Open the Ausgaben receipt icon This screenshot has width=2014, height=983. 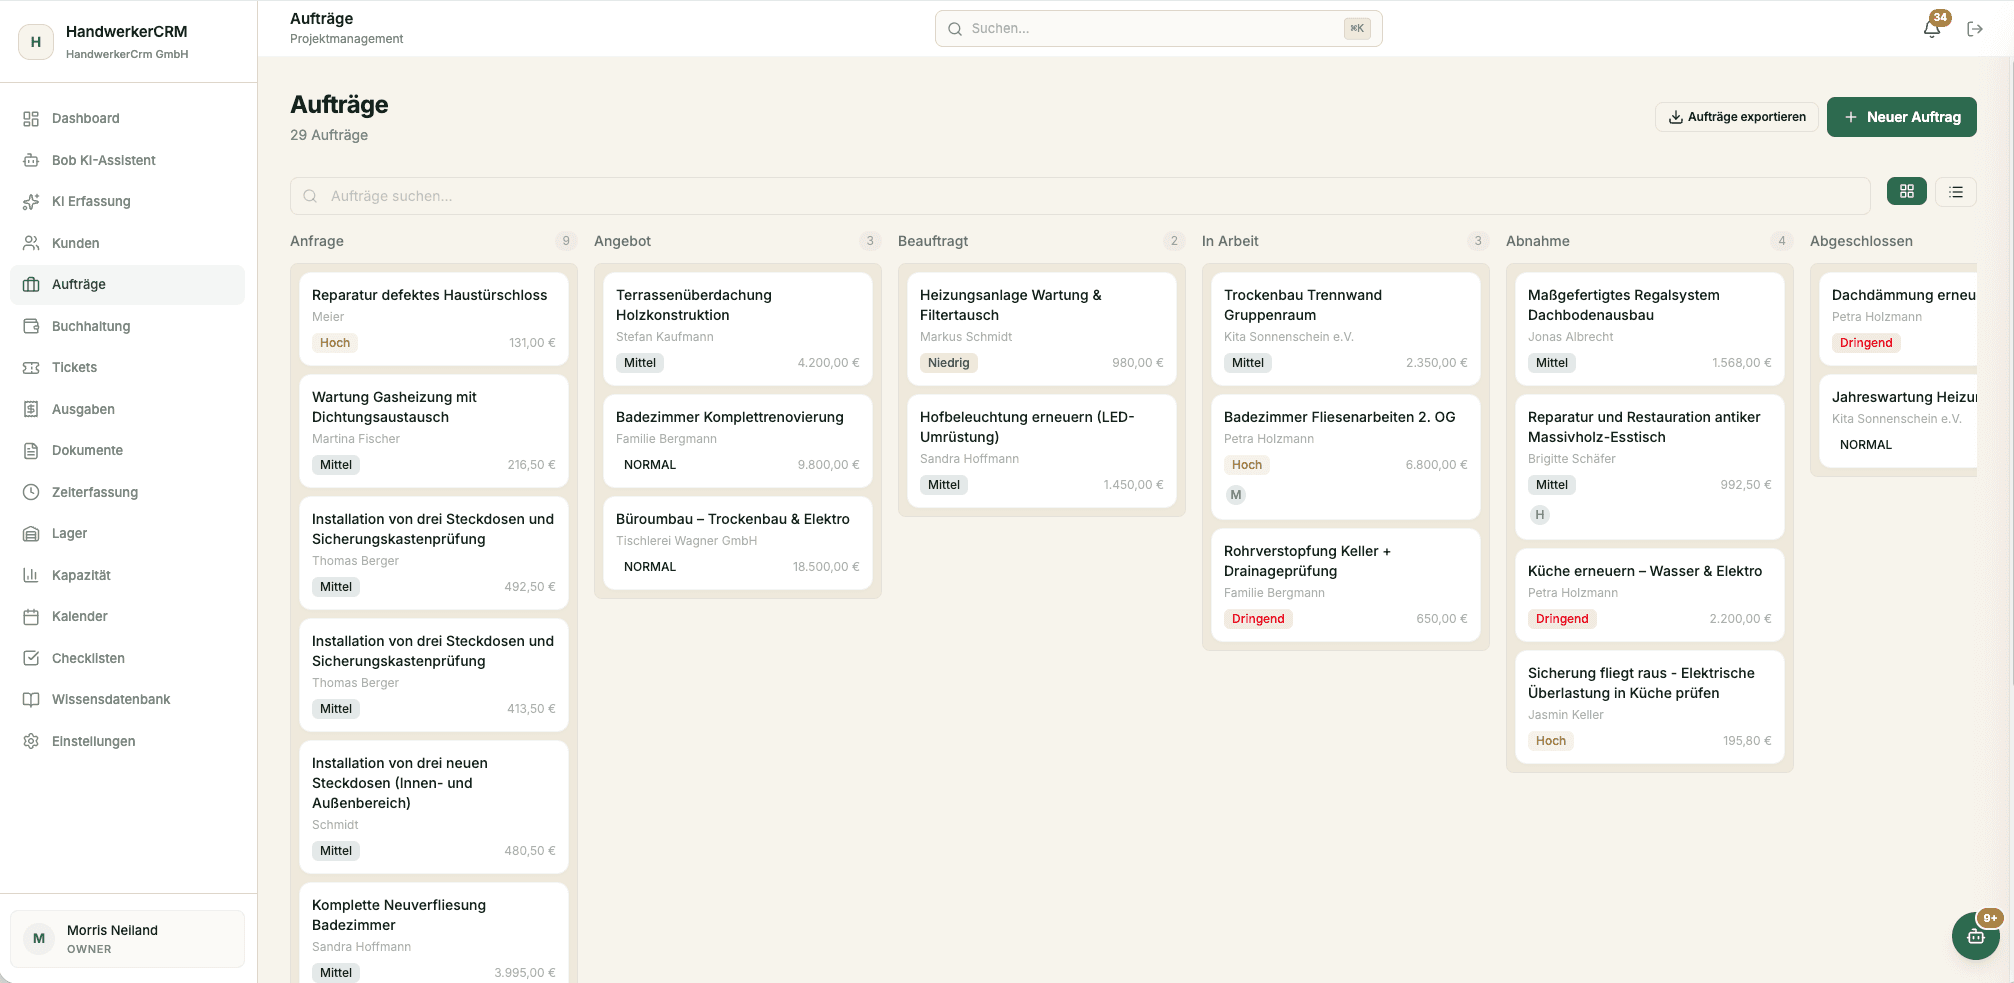31,409
